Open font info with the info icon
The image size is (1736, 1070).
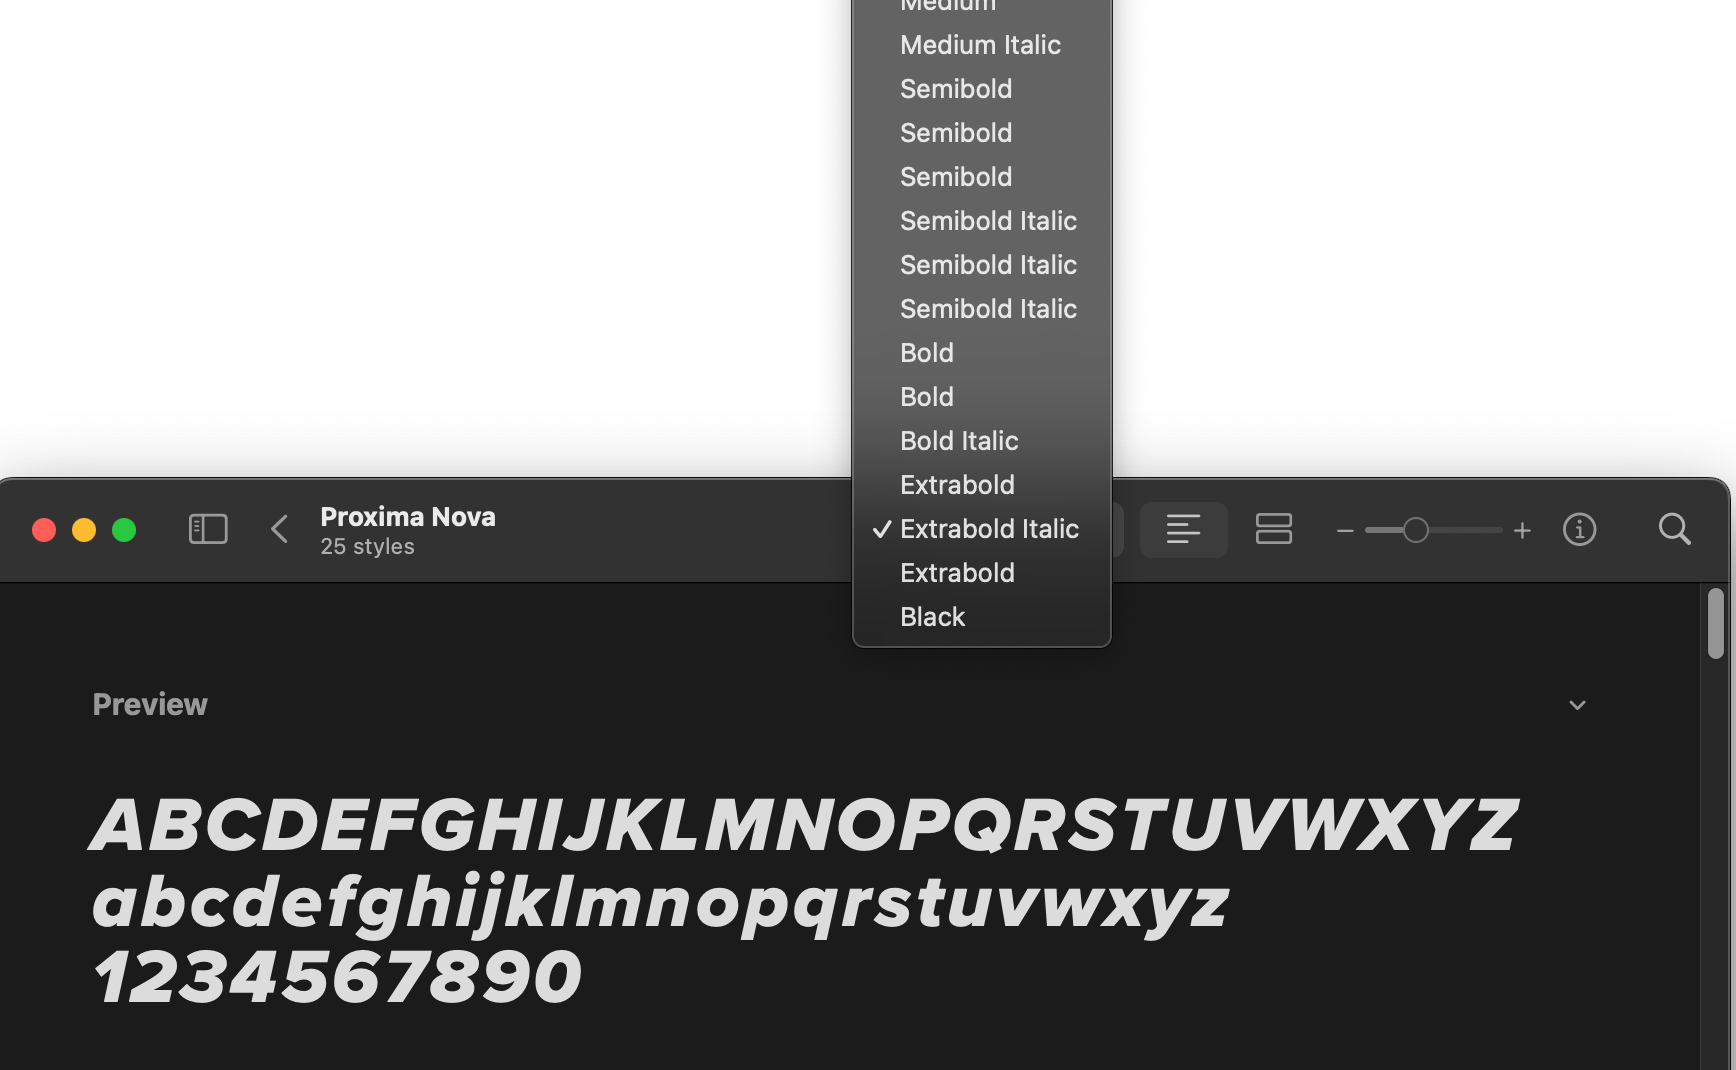point(1579,529)
